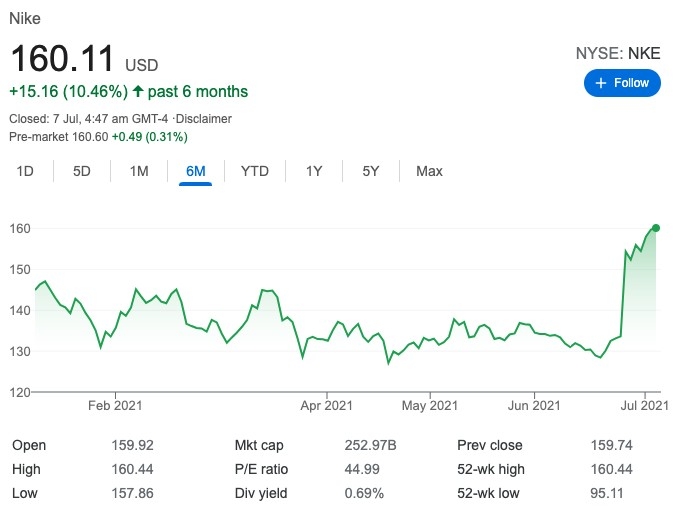Click the P/E ratio value 44.99
Screen dimensions: 684x519
[362, 469]
